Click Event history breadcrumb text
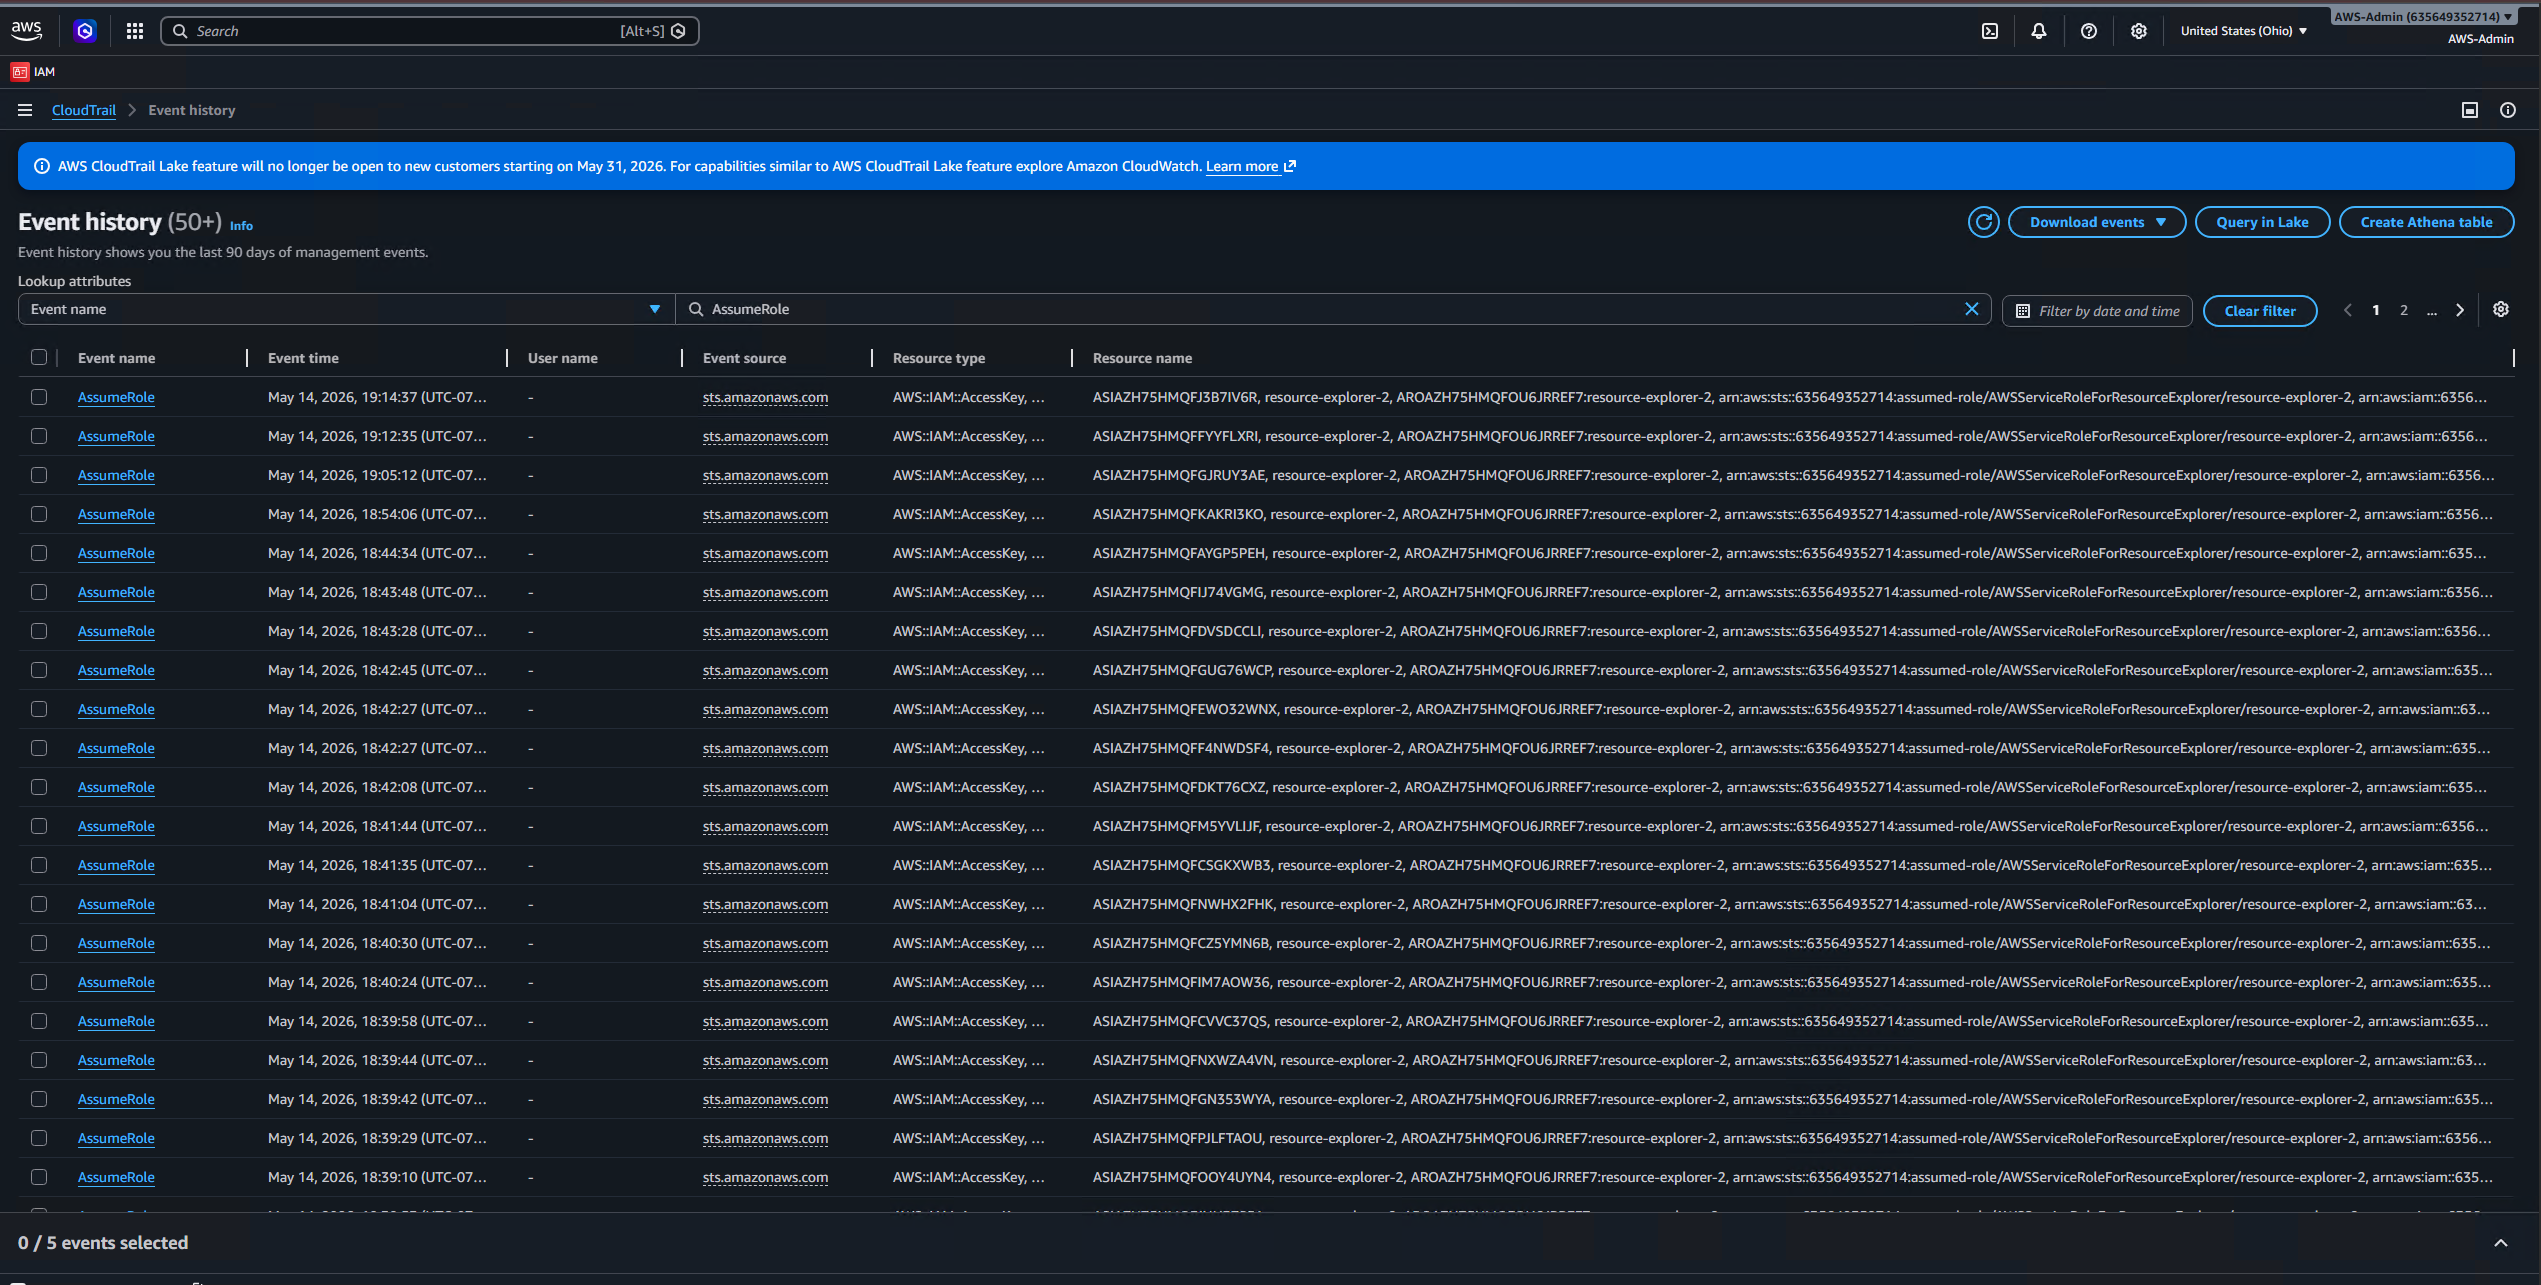The width and height of the screenshot is (2541, 1285). click(192, 110)
